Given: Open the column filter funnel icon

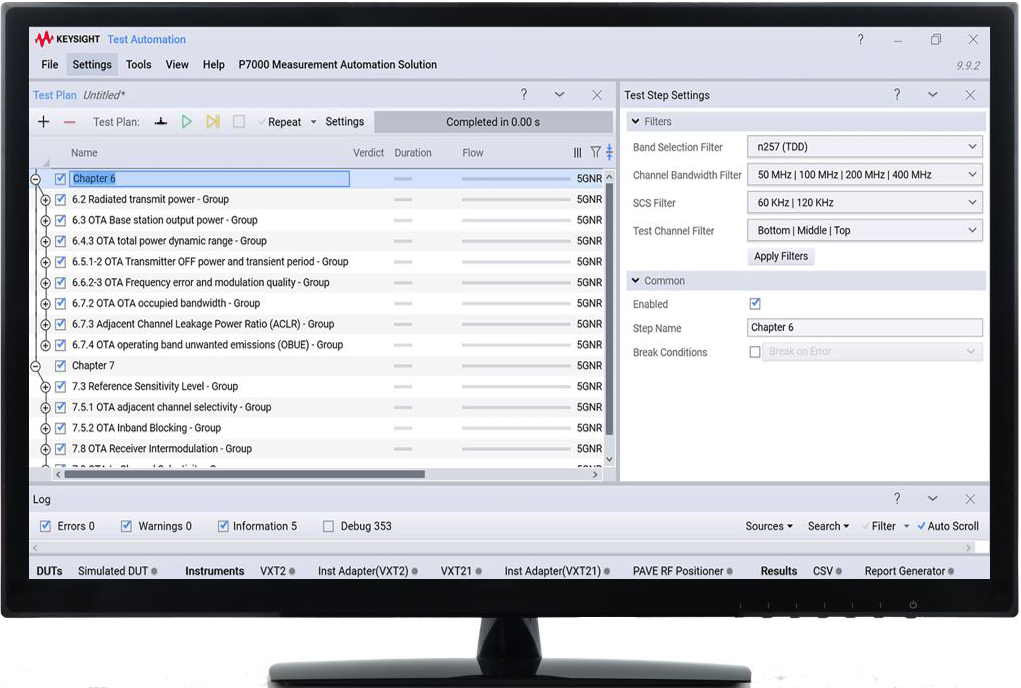Looking at the screenshot, I should 595,152.
